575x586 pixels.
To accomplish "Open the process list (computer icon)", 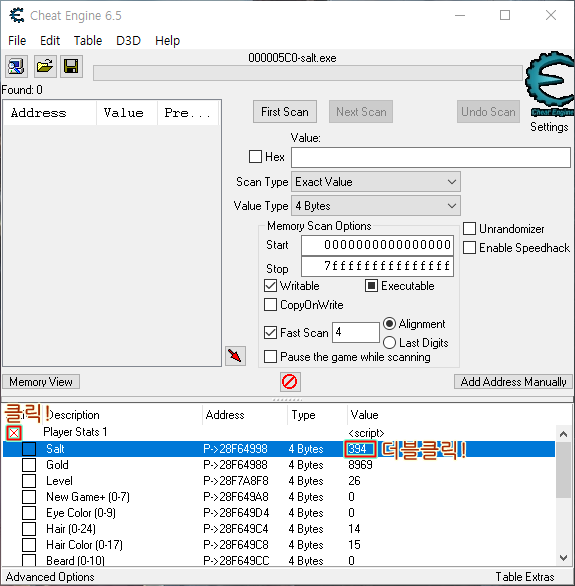I will point(16,67).
